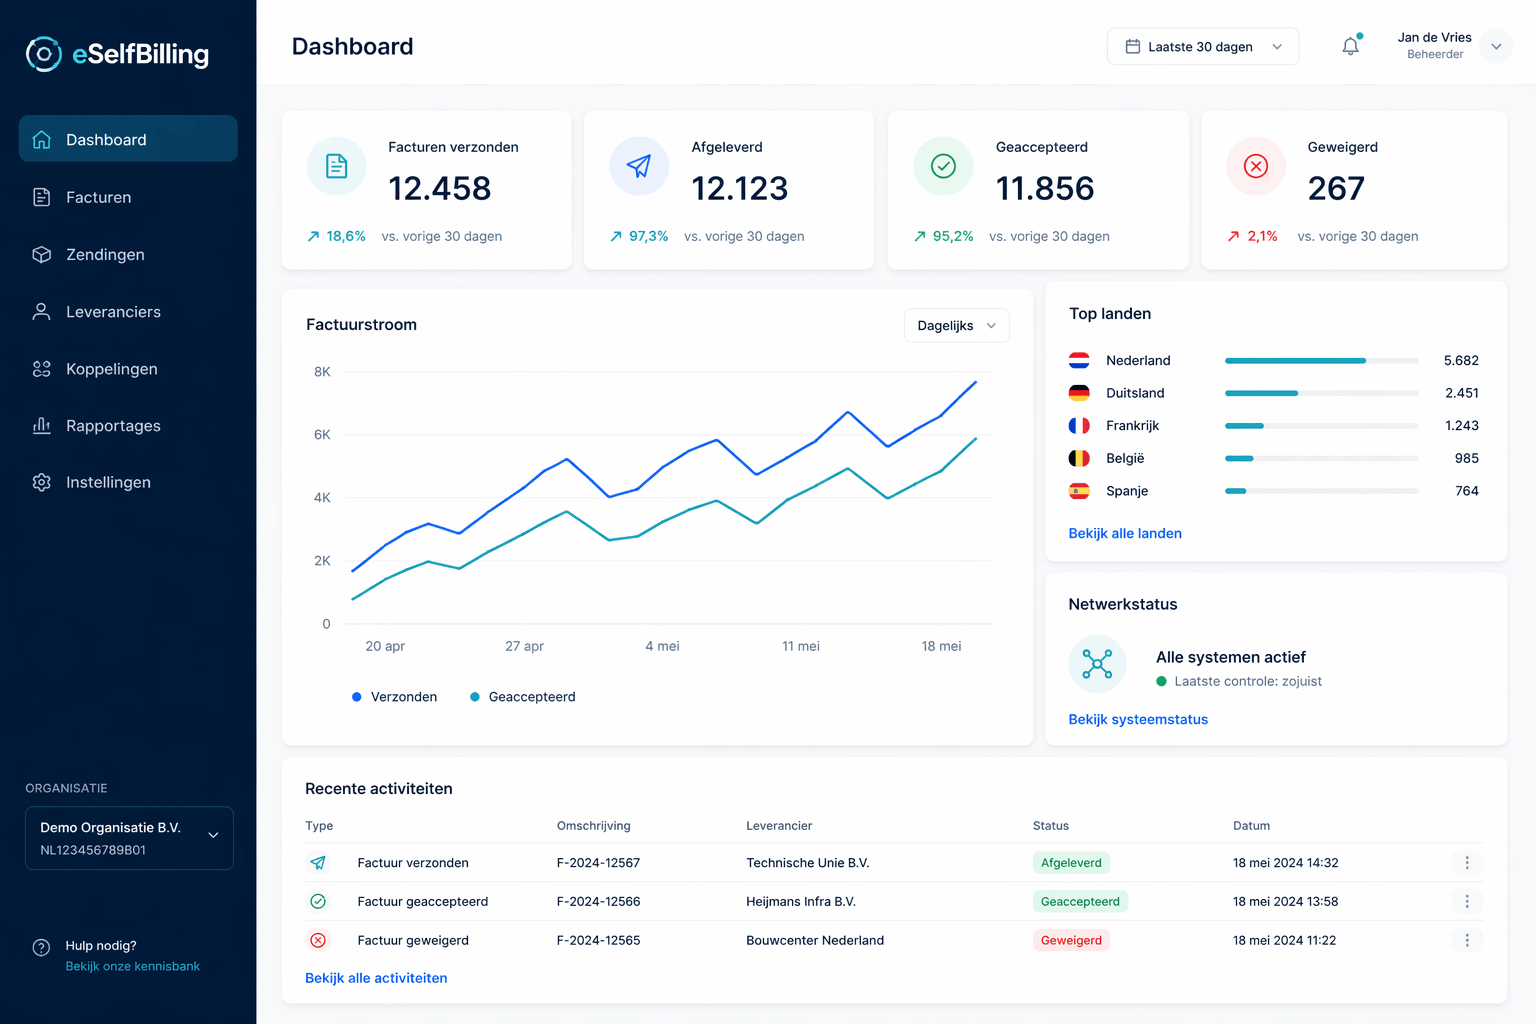Screen dimensions: 1536x1024
Task: Click the green Geaccepteerd status badge in table
Action: (1080, 901)
